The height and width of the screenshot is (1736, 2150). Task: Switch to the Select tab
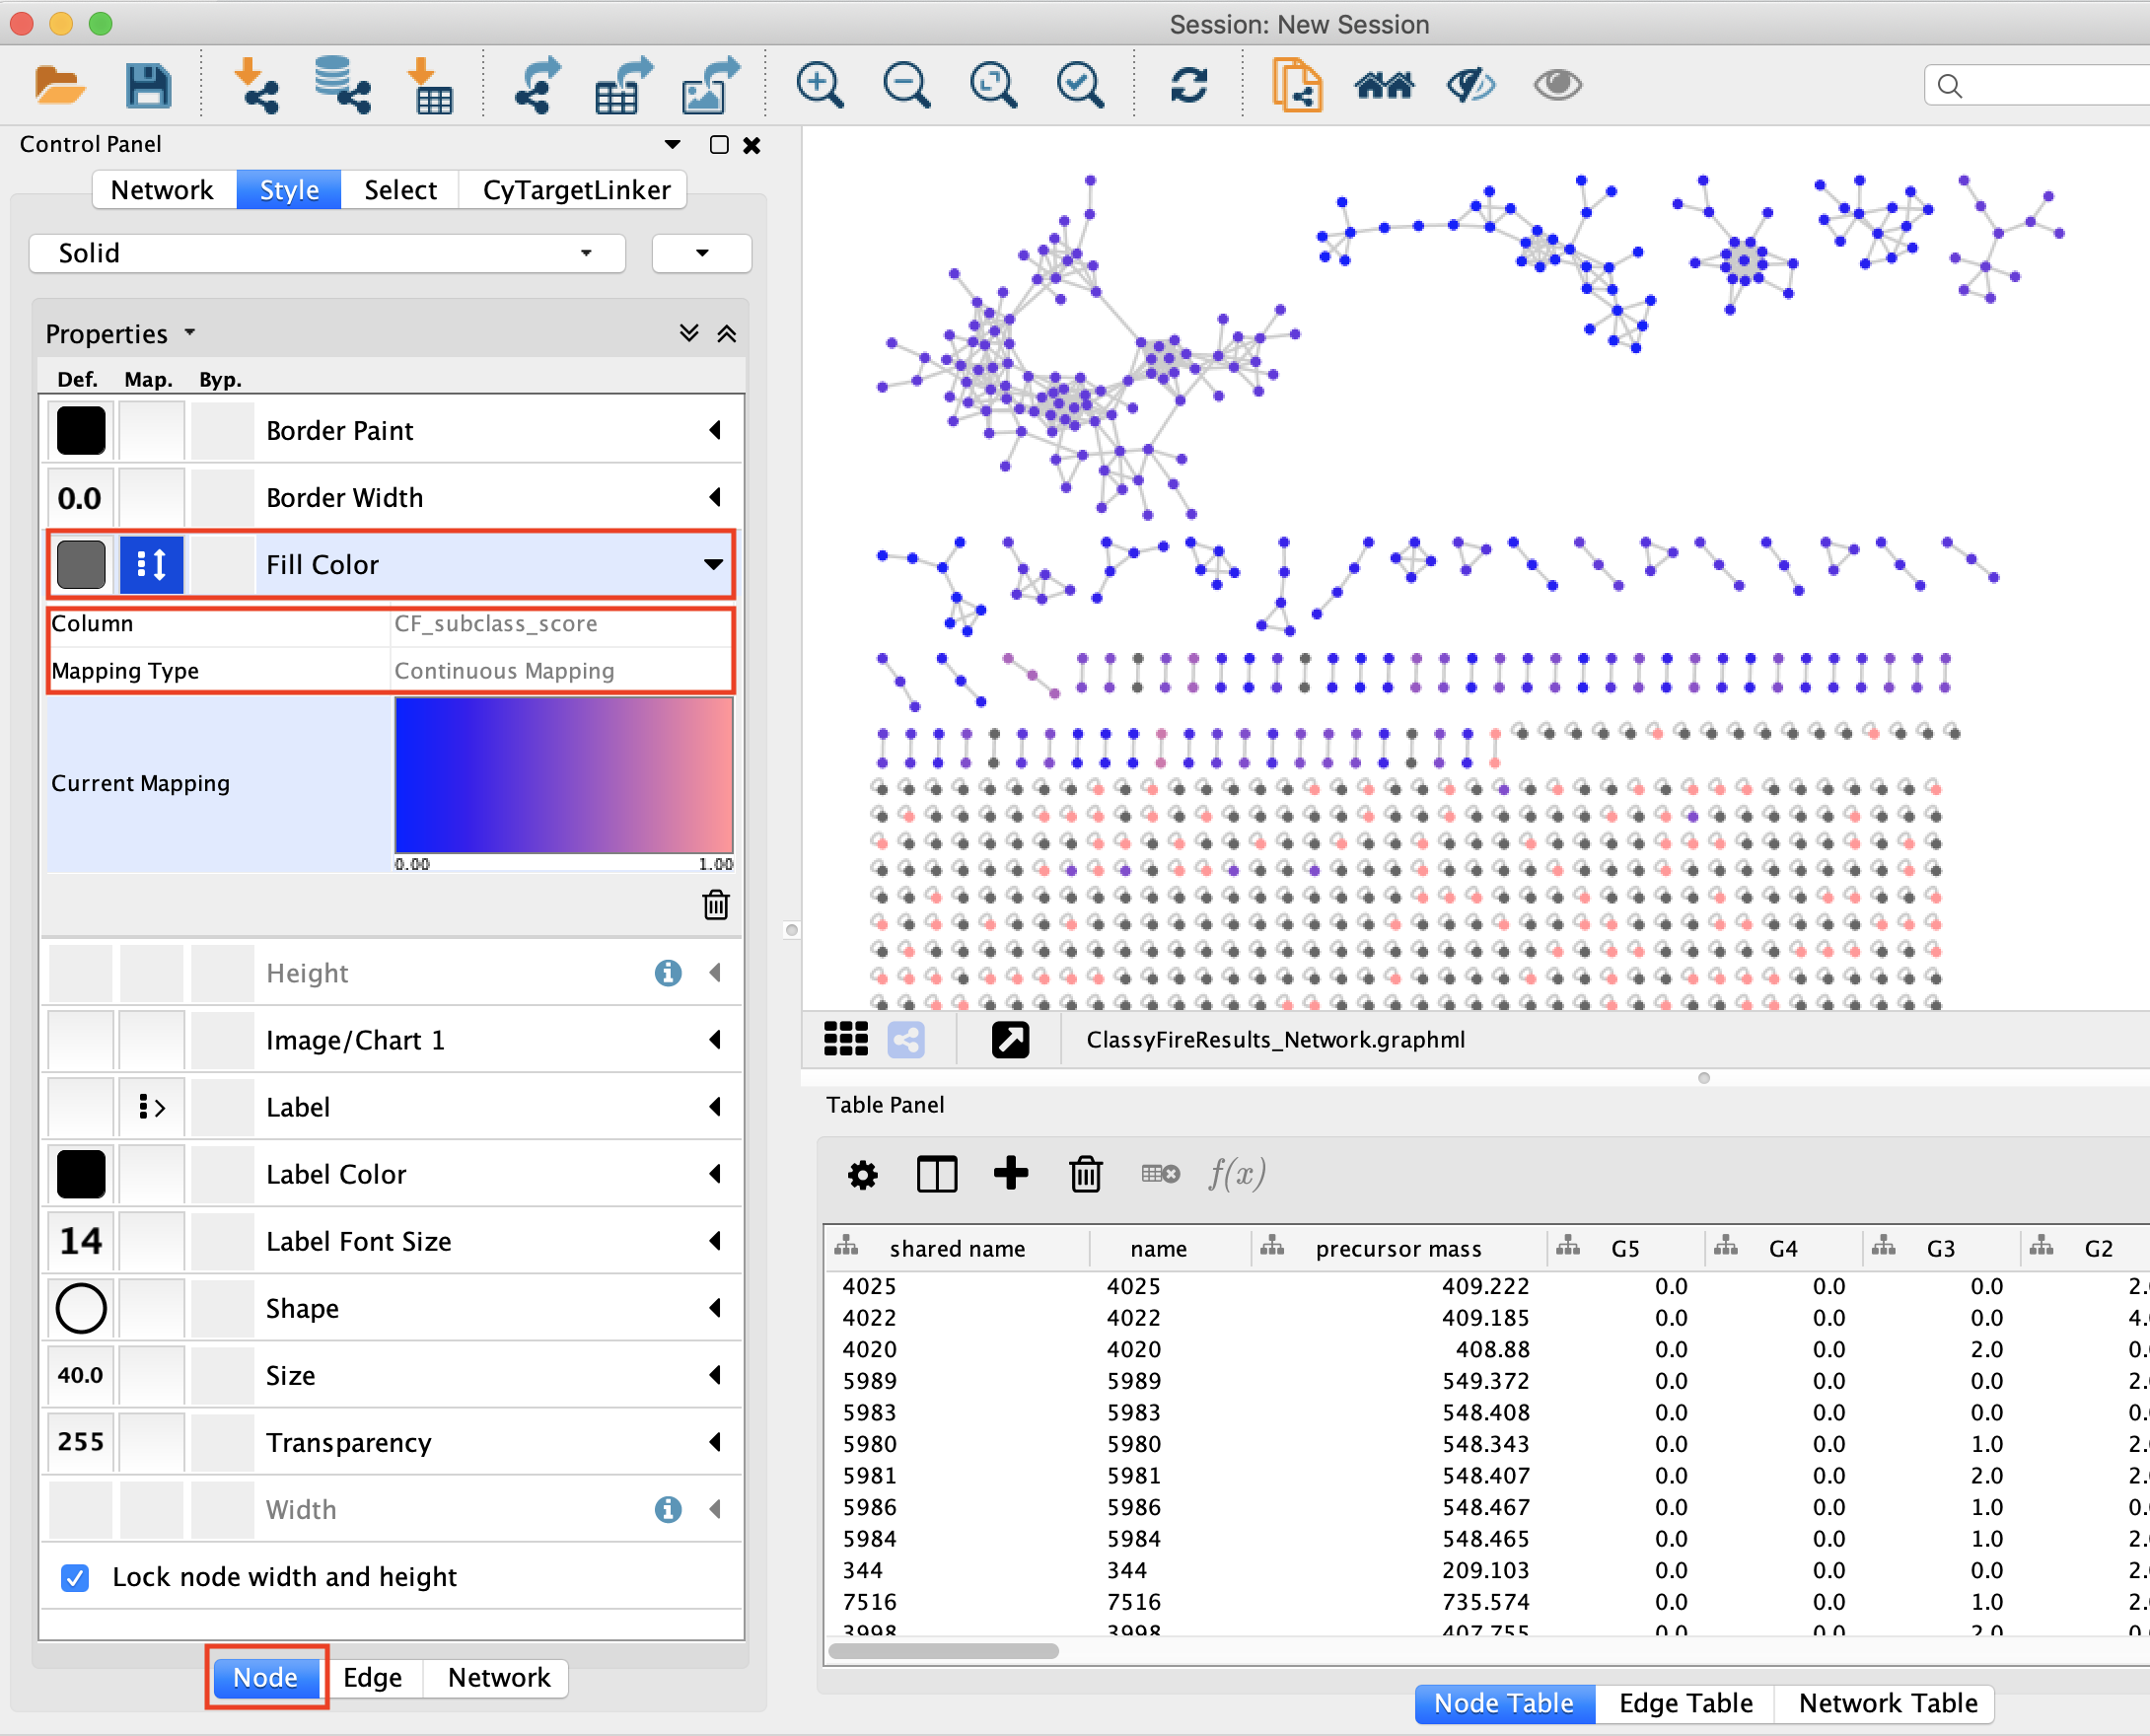pyautogui.click(x=399, y=190)
